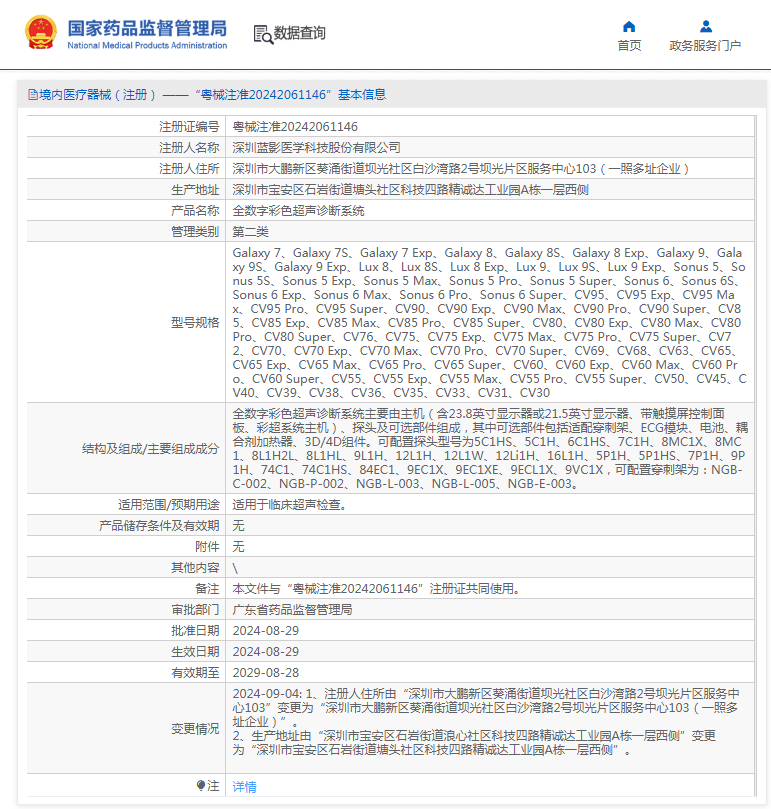Click the 产品储存条件及有效期 label
This screenshot has width=771, height=809.
click(159, 526)
